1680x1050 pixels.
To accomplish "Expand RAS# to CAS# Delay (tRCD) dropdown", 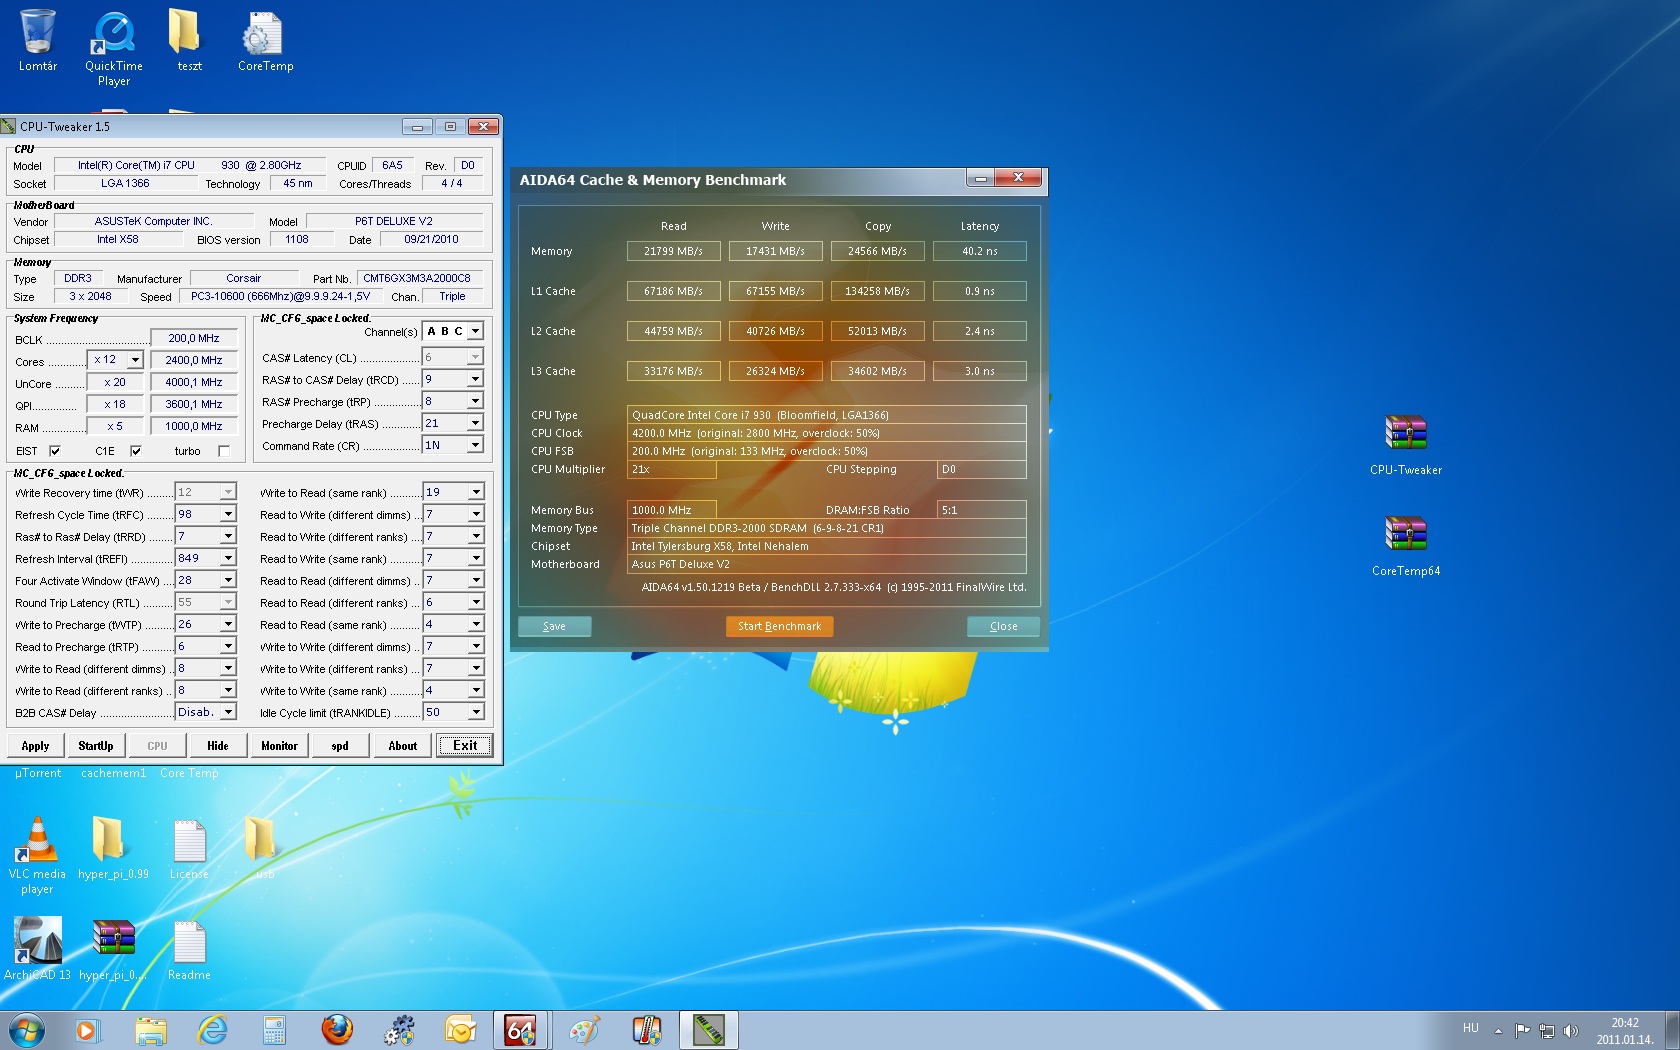I will 475,379.
